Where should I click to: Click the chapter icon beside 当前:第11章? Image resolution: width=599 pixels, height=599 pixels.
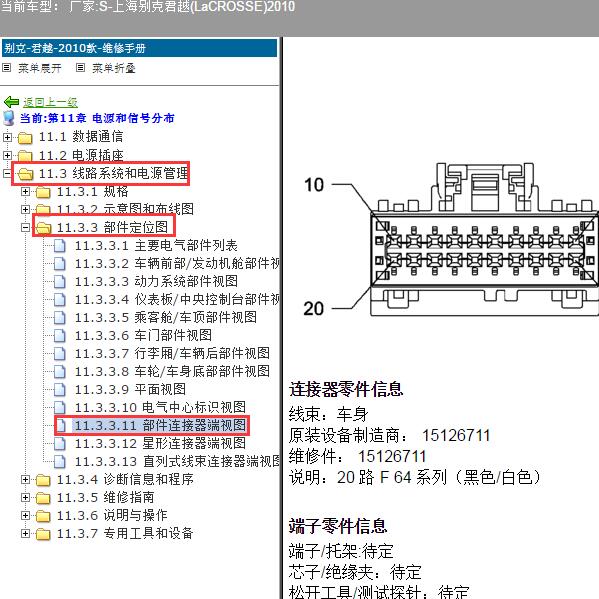pos(9,118)
